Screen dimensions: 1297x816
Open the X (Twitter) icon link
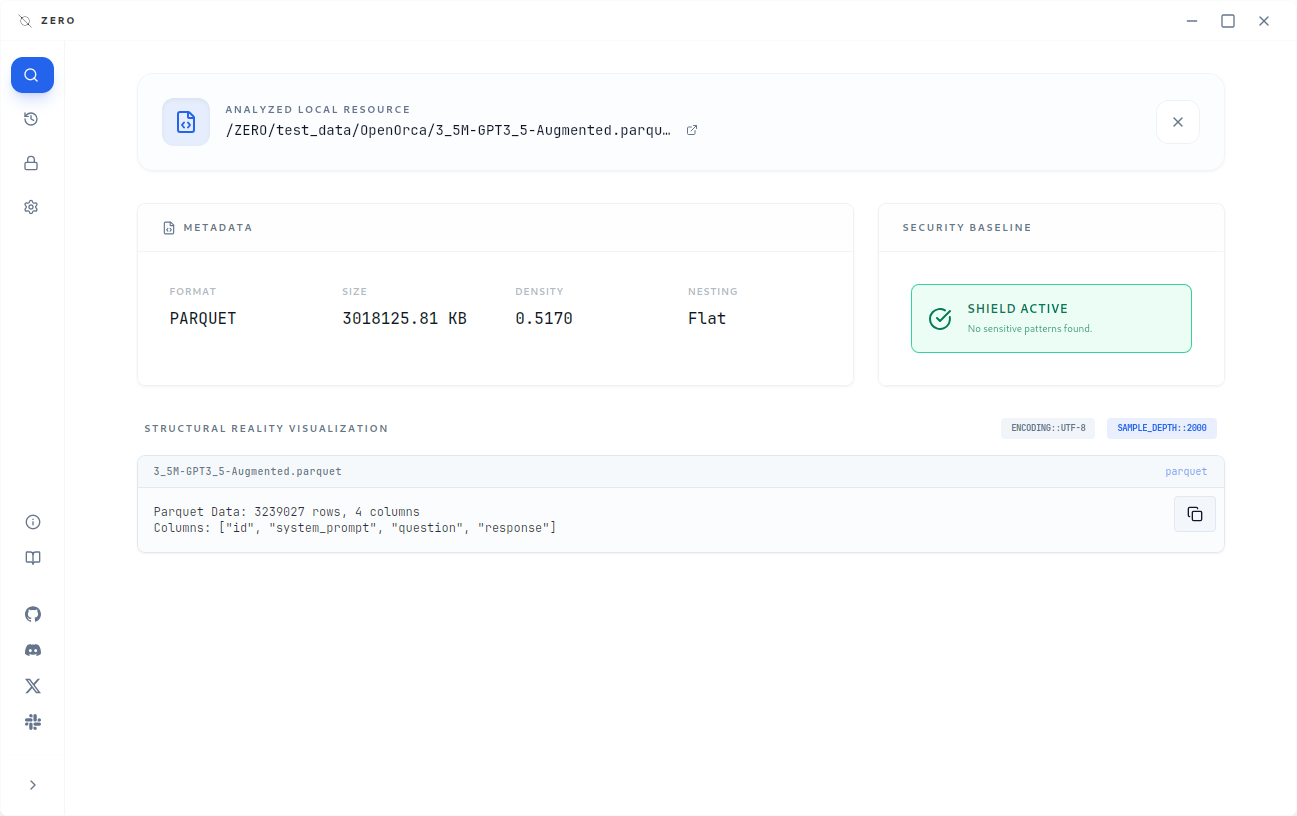point(33,686)
